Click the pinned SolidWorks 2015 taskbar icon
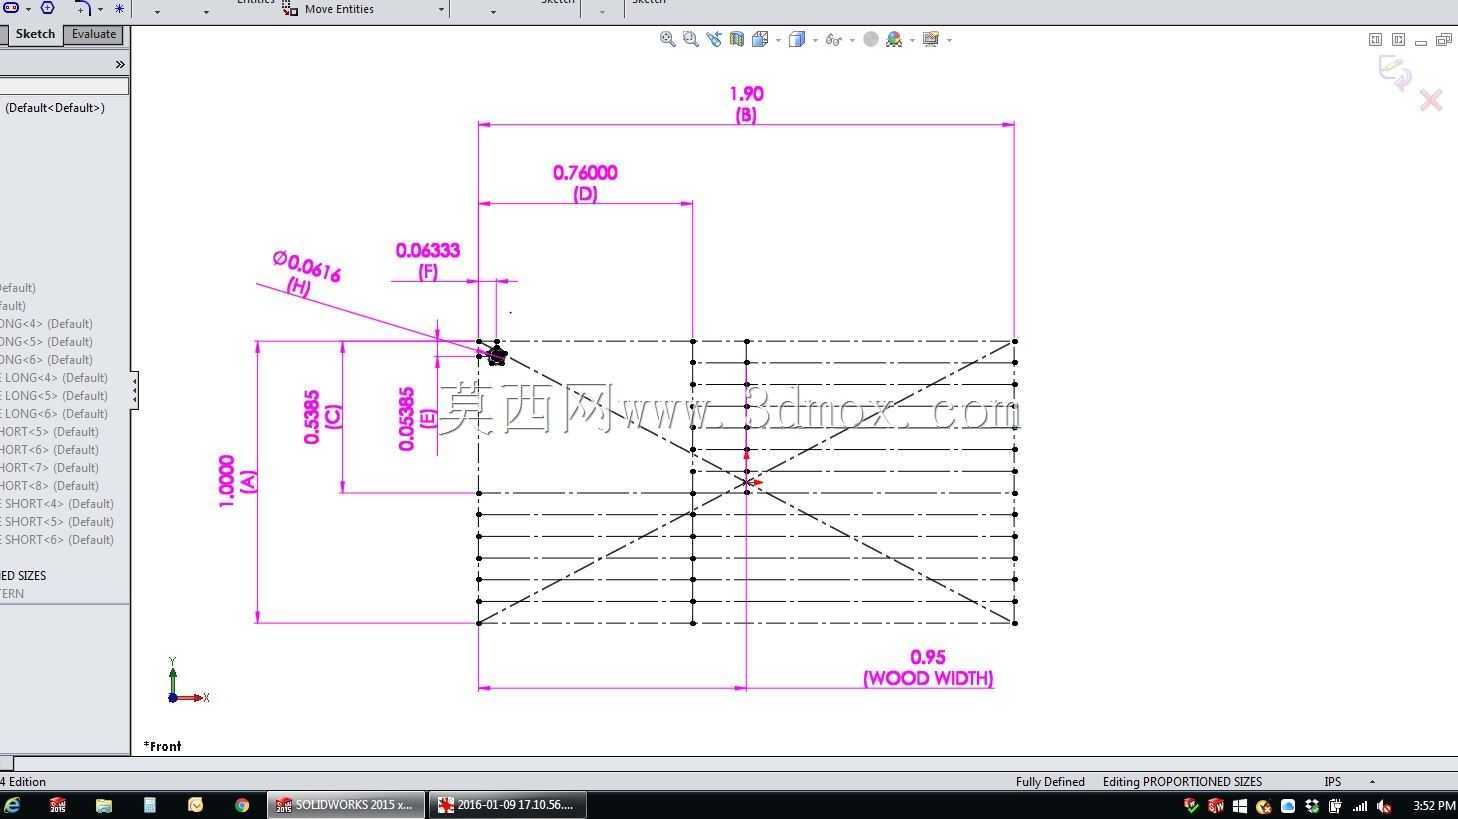The image size is (1458, 819). (57, 805)
